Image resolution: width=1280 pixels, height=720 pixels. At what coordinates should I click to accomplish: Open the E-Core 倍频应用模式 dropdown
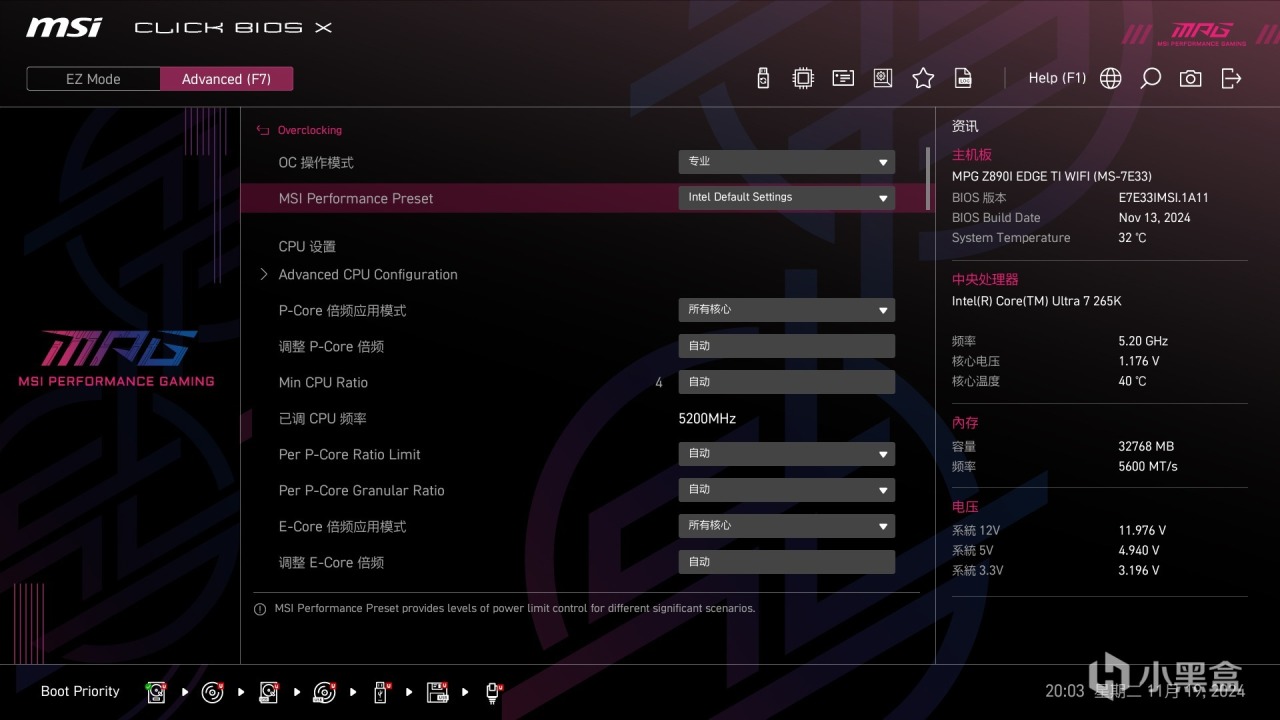tap(787, 526)
